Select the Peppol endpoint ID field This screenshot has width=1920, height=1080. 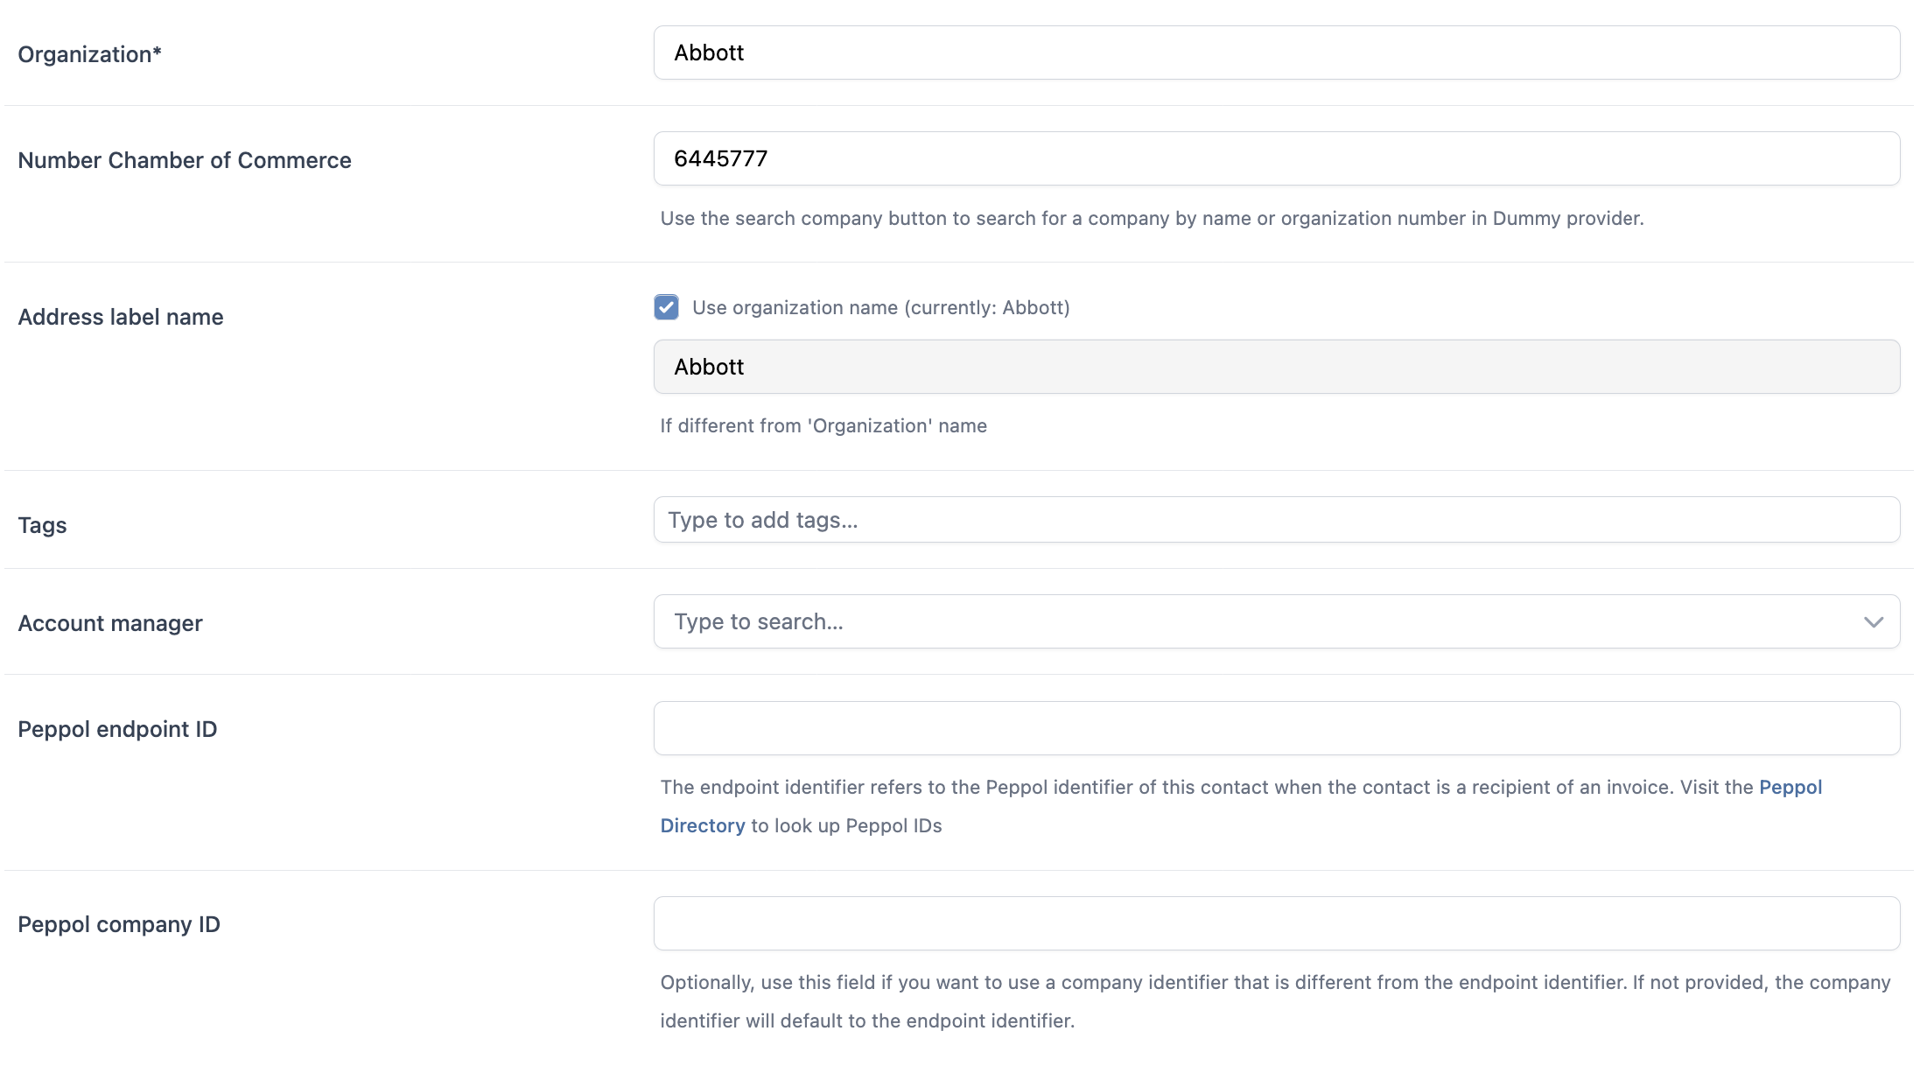tap(1277, 728)
